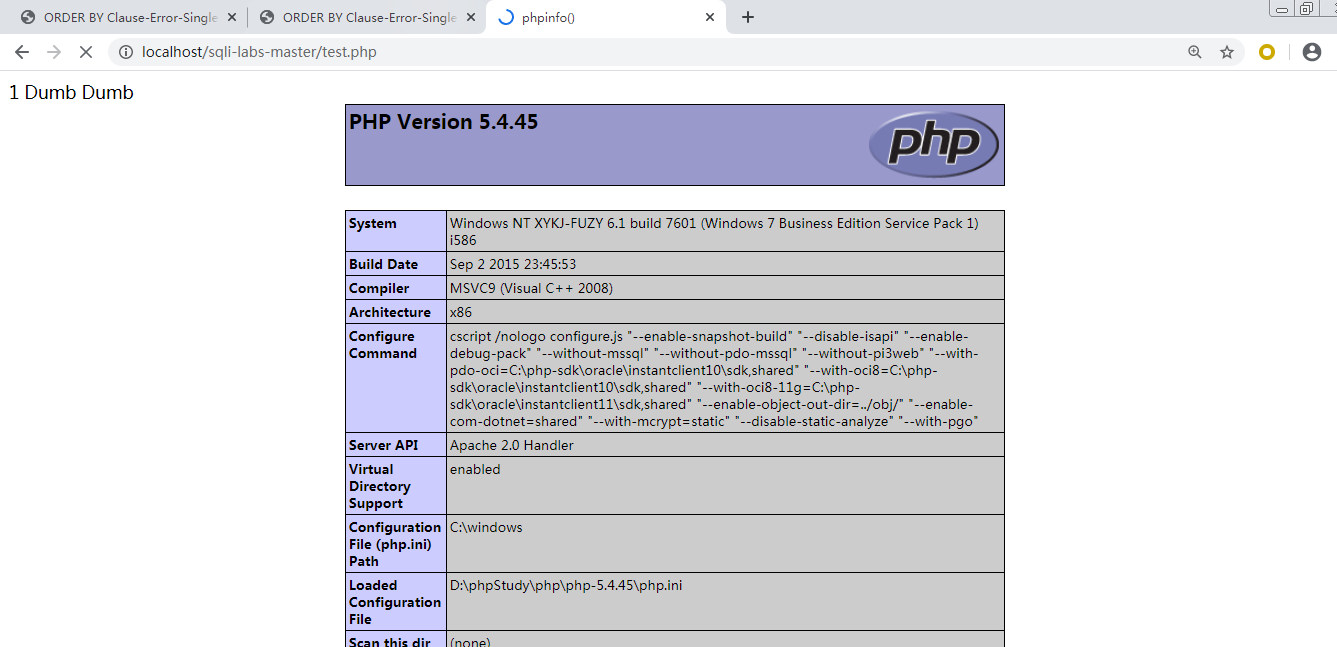Click the 'enabled' value

(475, 470)
